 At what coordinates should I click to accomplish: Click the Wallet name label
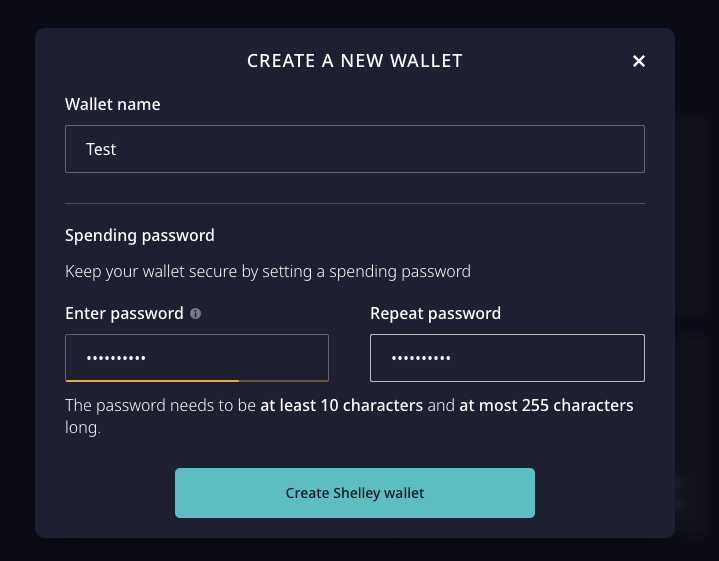point(113,105)
